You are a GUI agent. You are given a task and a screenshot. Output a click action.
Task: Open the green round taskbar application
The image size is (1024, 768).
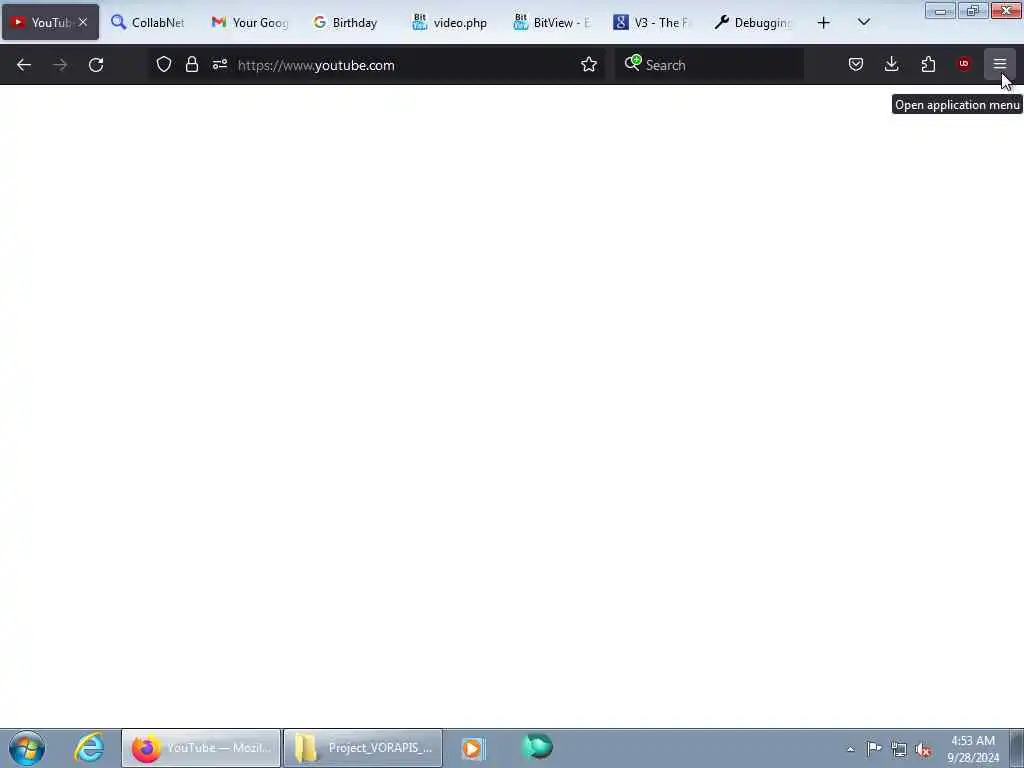click(537, 747)
